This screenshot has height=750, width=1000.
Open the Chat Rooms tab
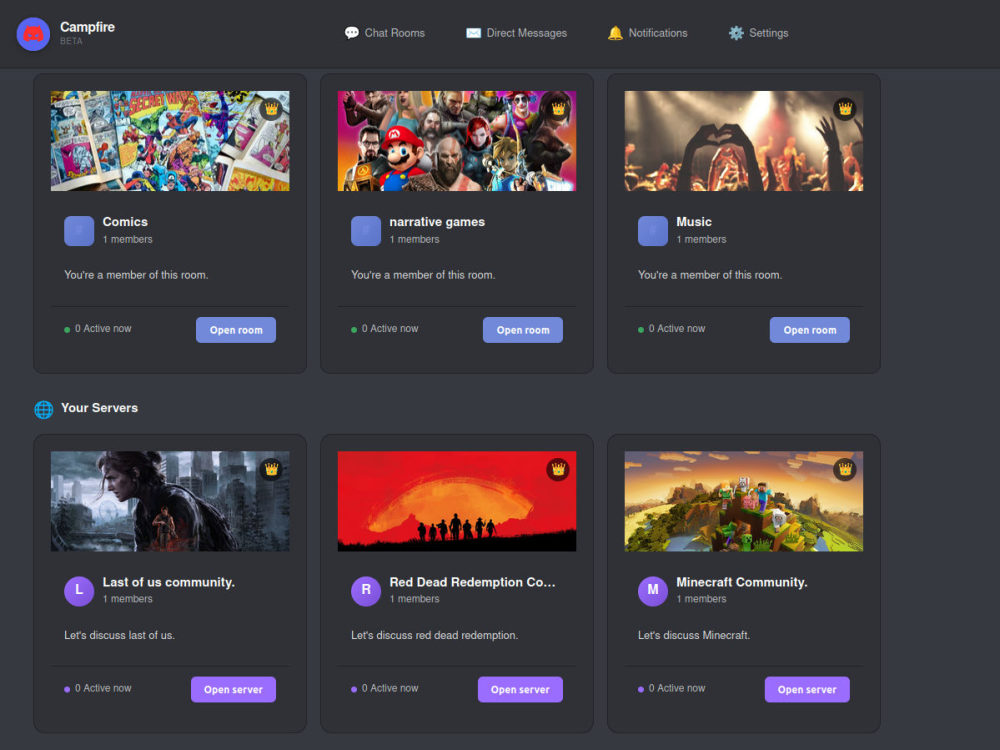(x=385, y=33)
